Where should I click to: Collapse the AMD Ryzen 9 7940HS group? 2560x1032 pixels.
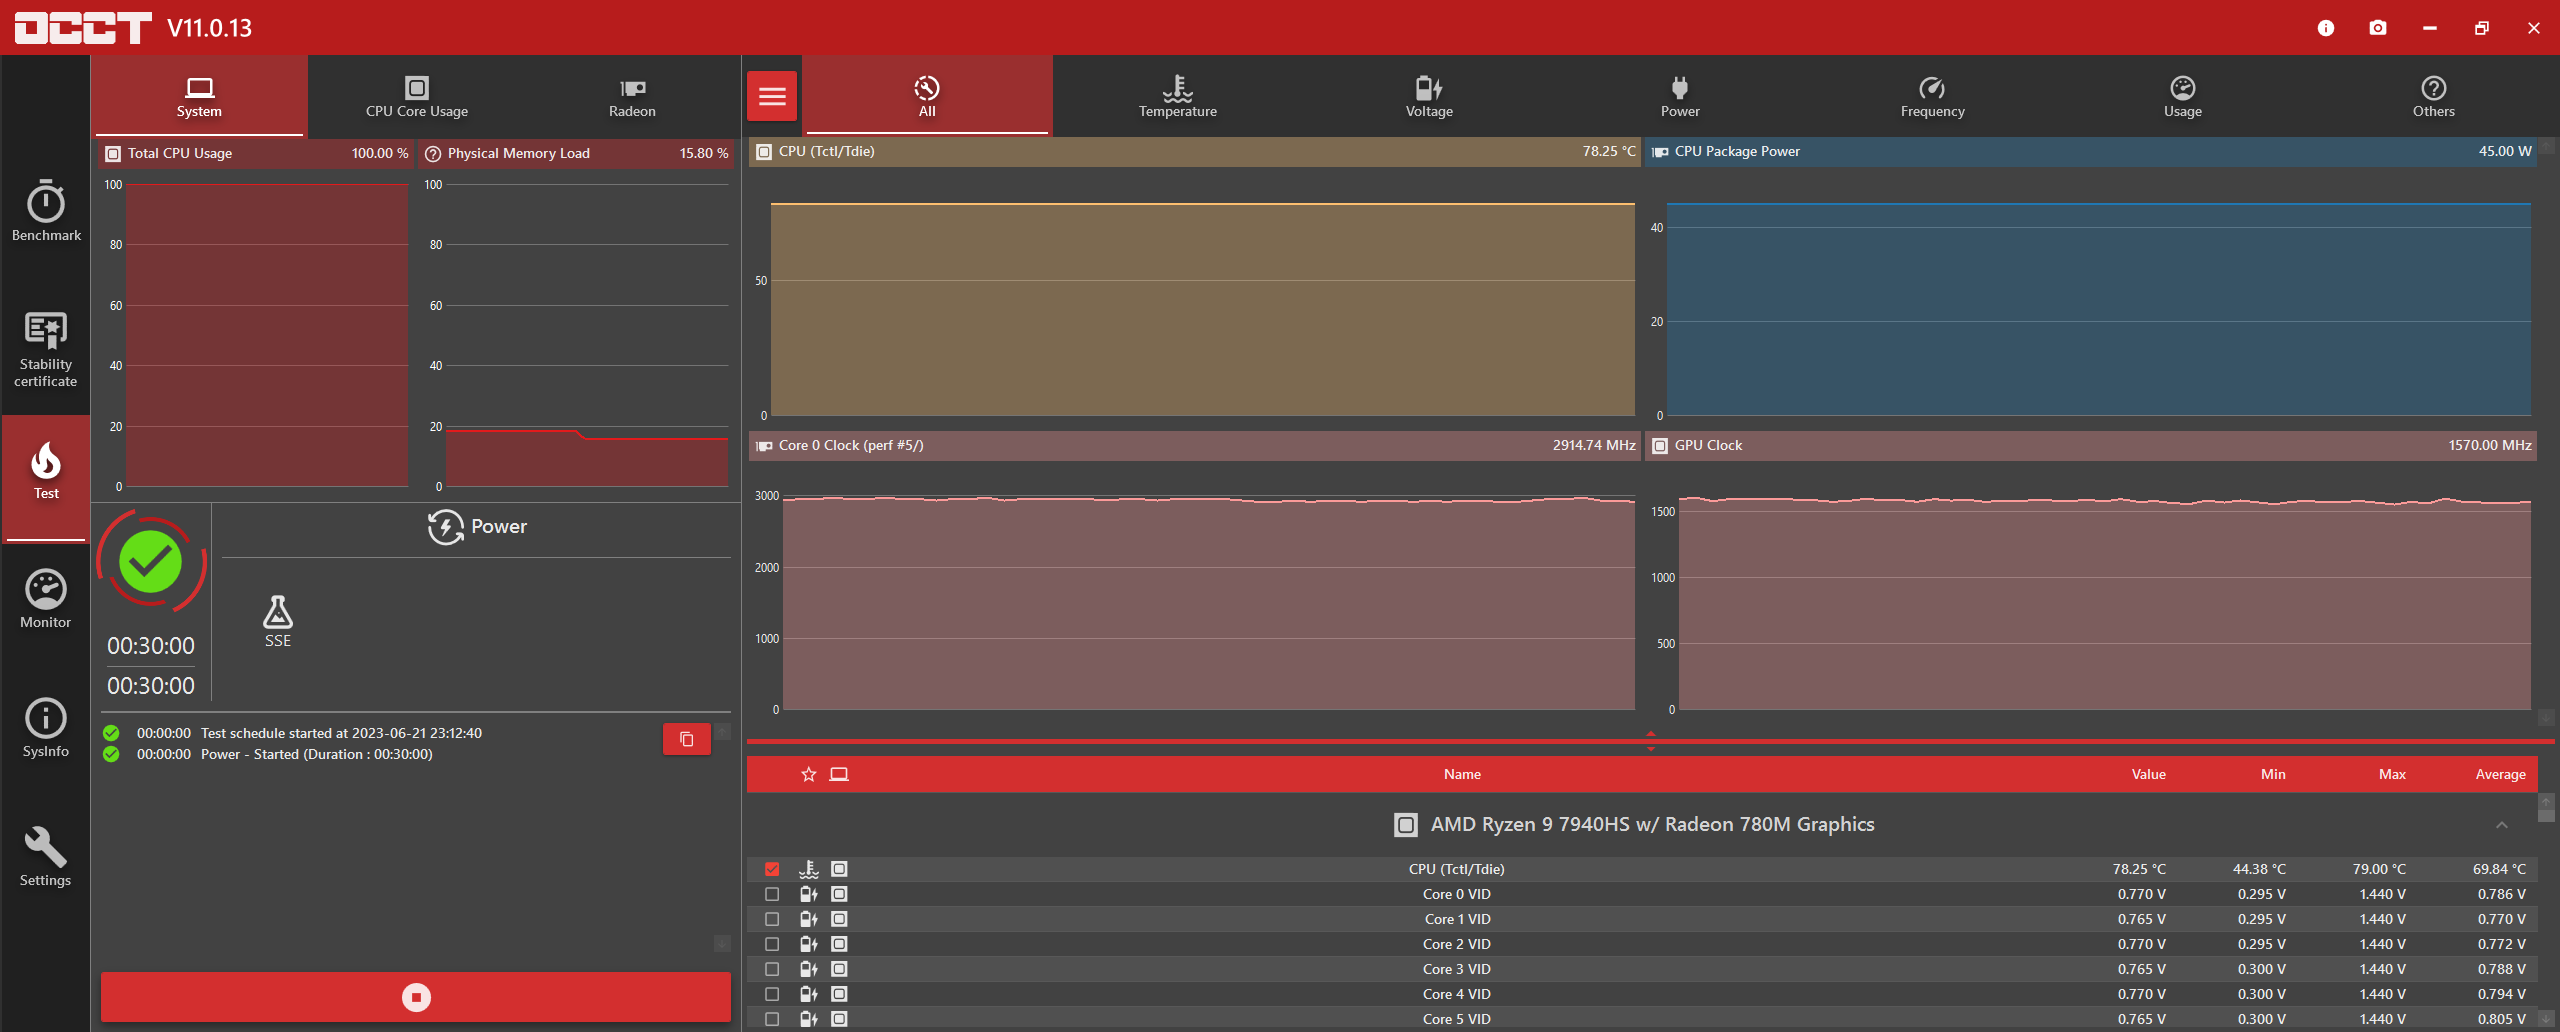(2501, 825)
